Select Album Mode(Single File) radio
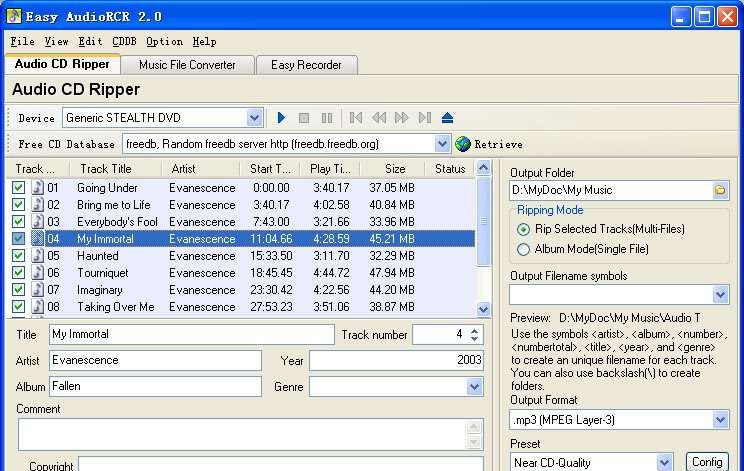This screenshot has width=744, height=471. coord(523,249)
